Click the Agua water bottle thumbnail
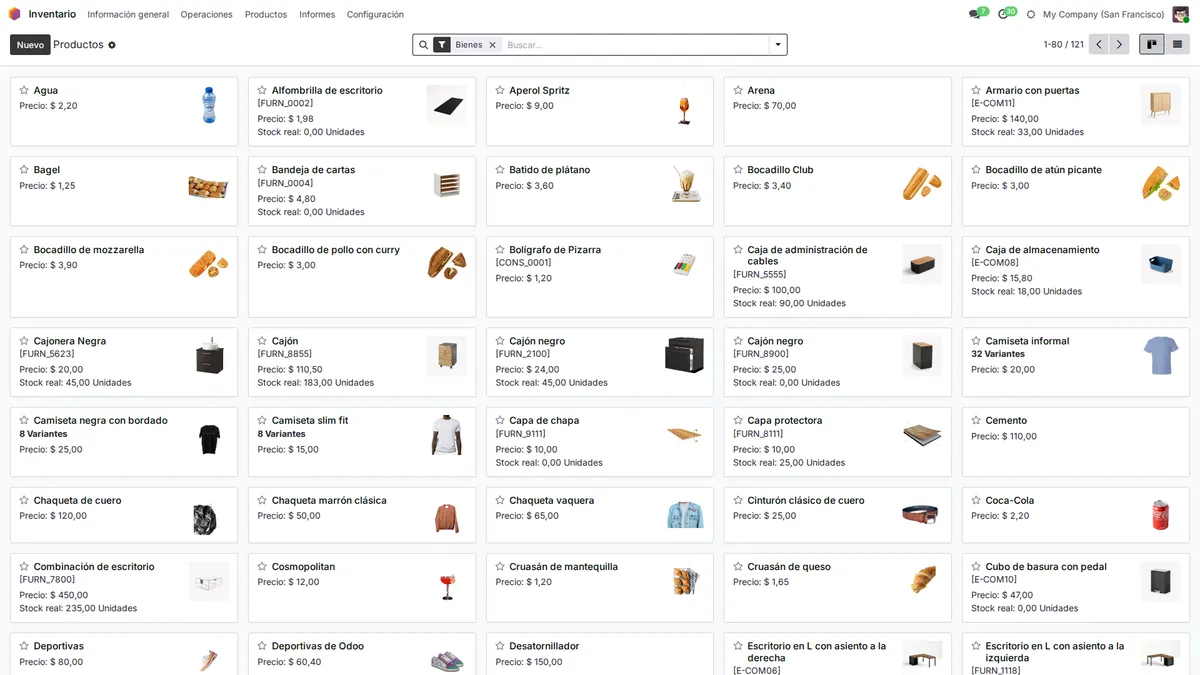This screenshot has height=675, width=1200. click(x=208, y=105)
